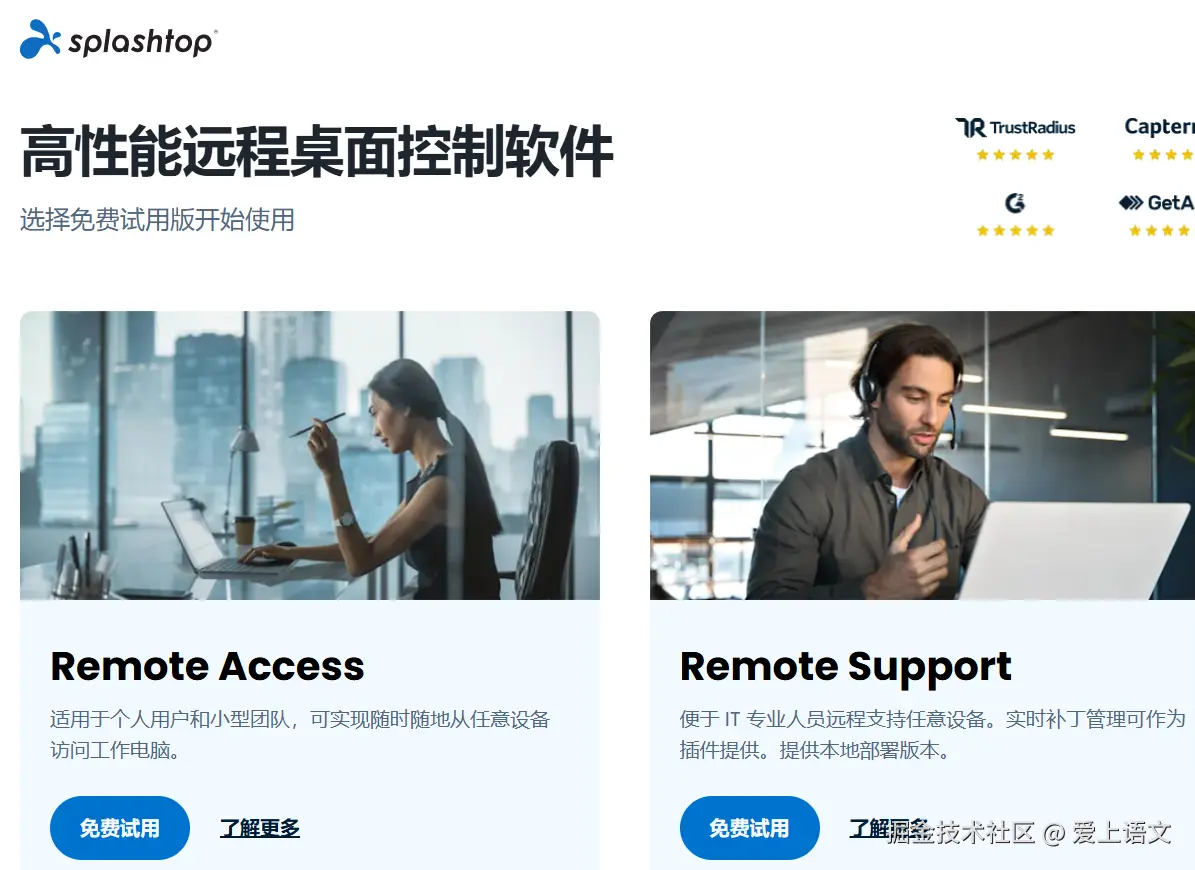Start the Remote Support free trial (免费试用)
This screenshot has height=870, width=1195.
749,828
